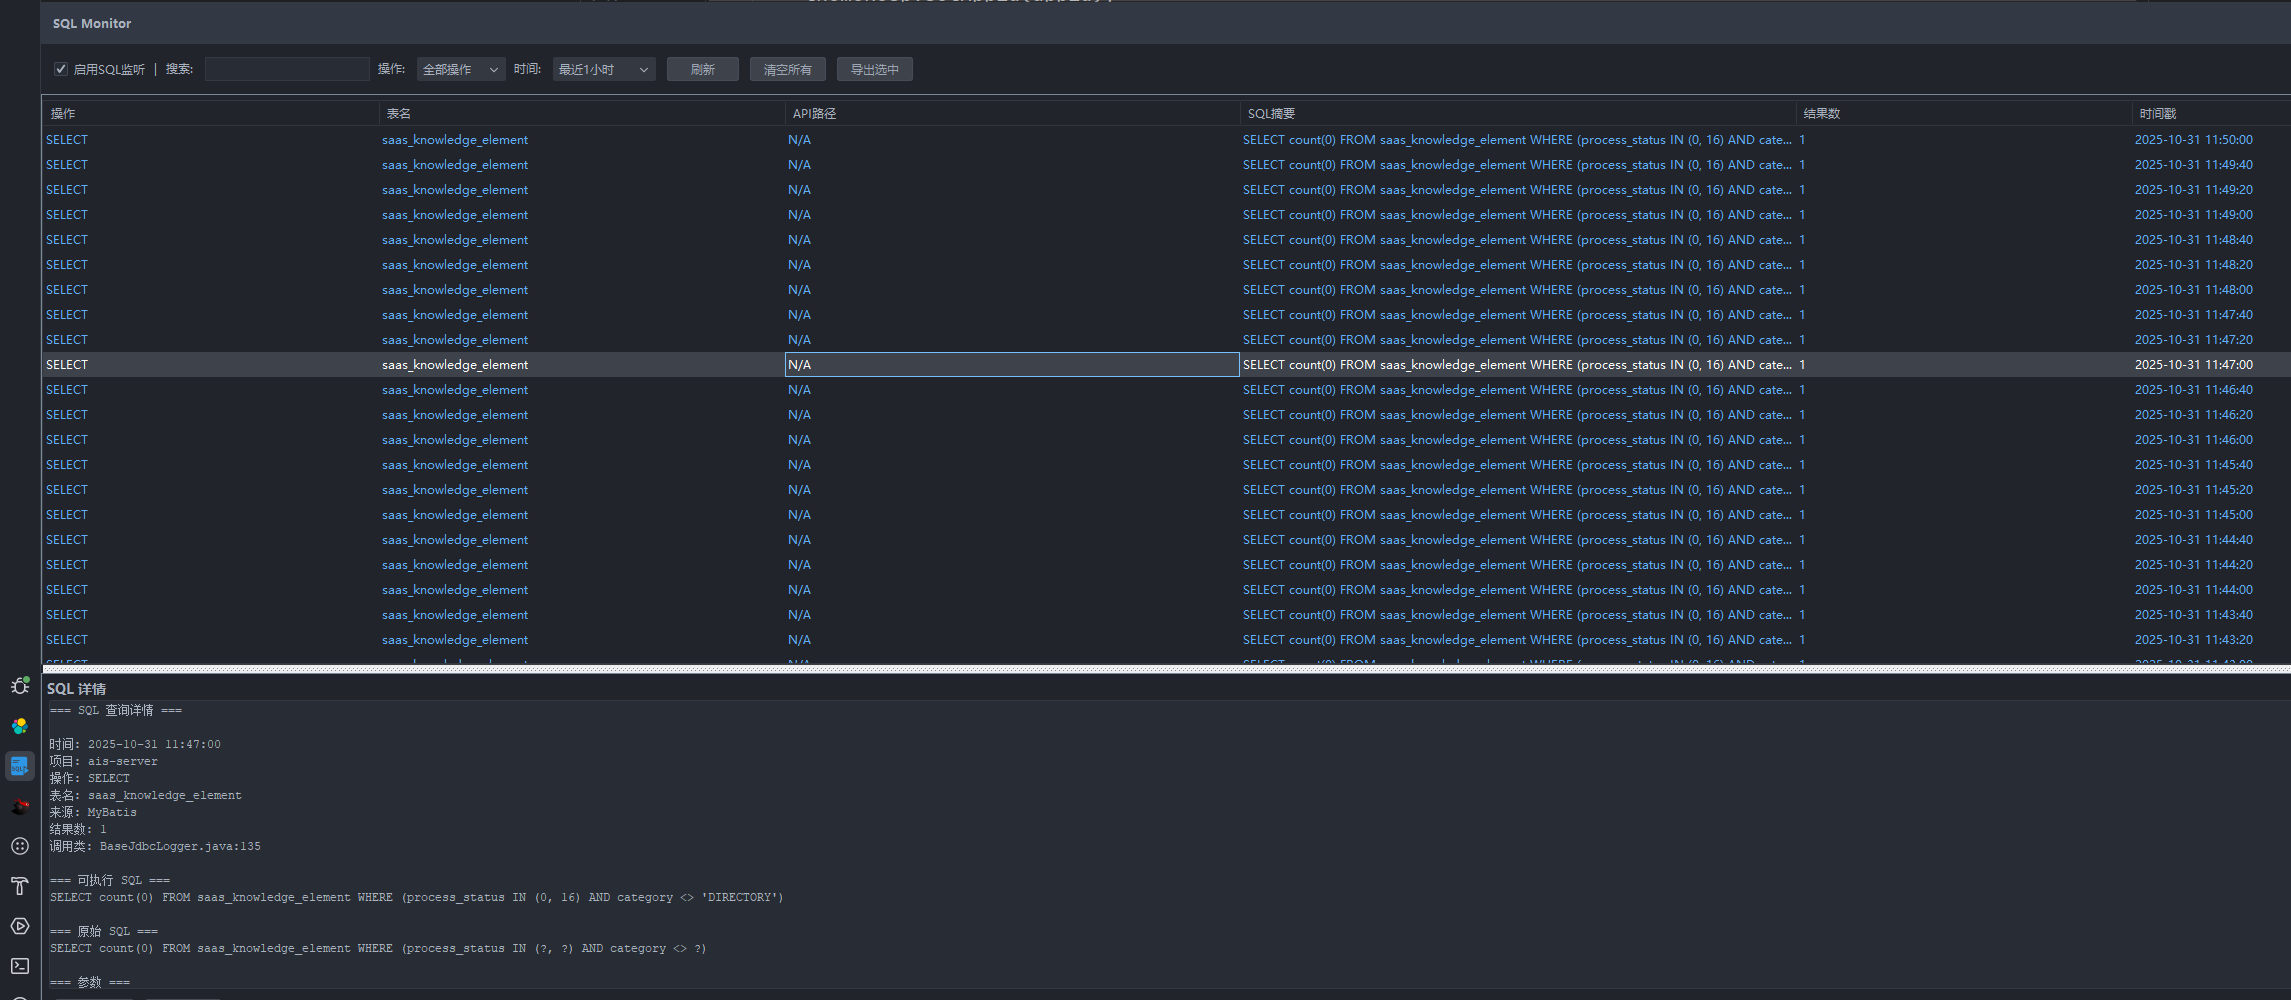
Task: Open the SQL Monitor panel icon
Action: click(x=19, y=766)
